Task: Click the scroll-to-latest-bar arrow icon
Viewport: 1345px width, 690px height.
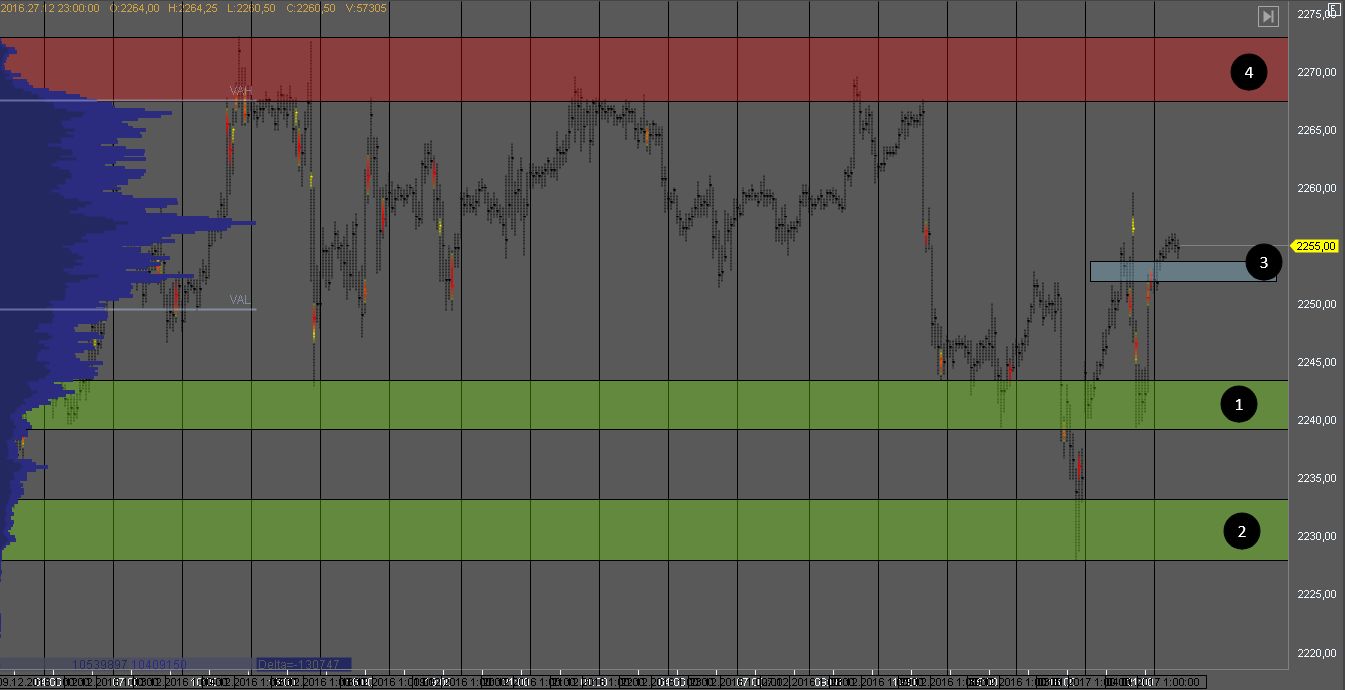Action: (x=1268, y=16)
